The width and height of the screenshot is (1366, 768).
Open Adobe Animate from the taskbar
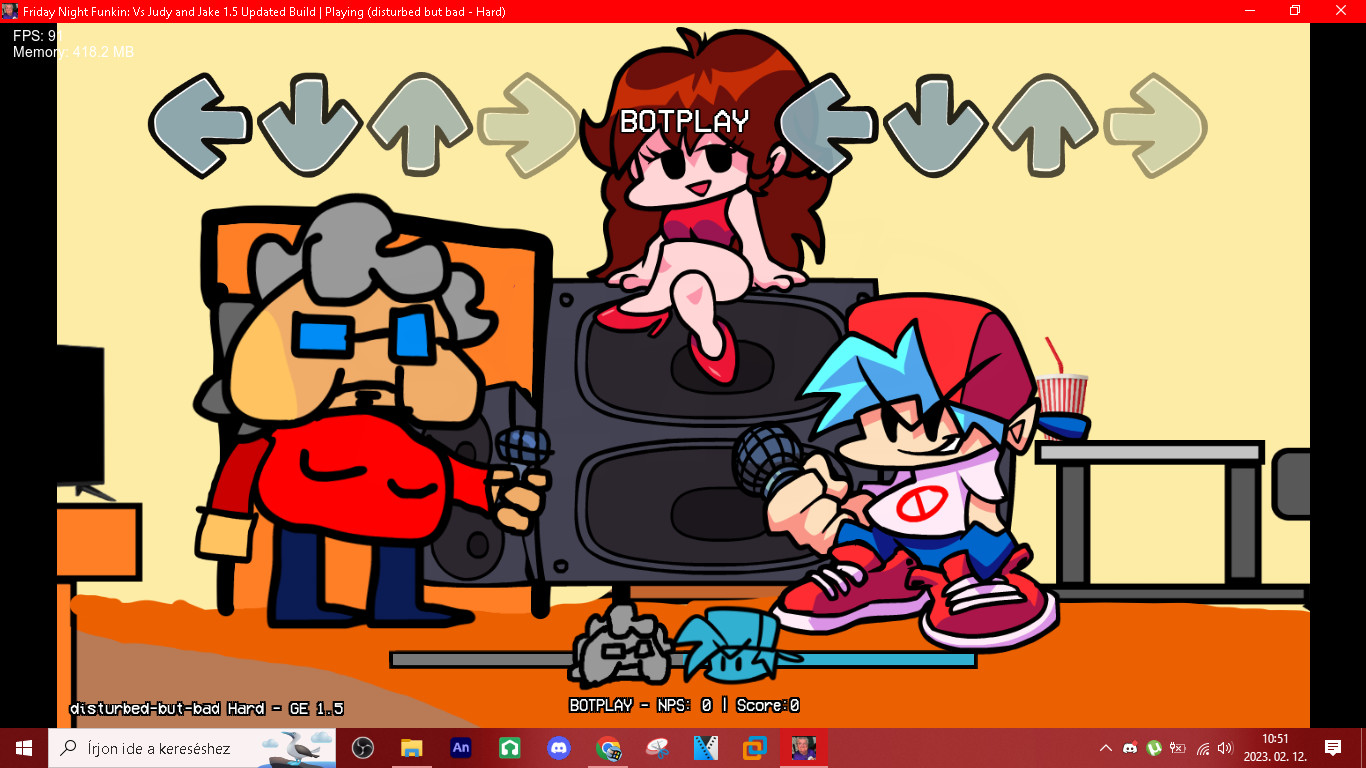(x=461, y=748)
